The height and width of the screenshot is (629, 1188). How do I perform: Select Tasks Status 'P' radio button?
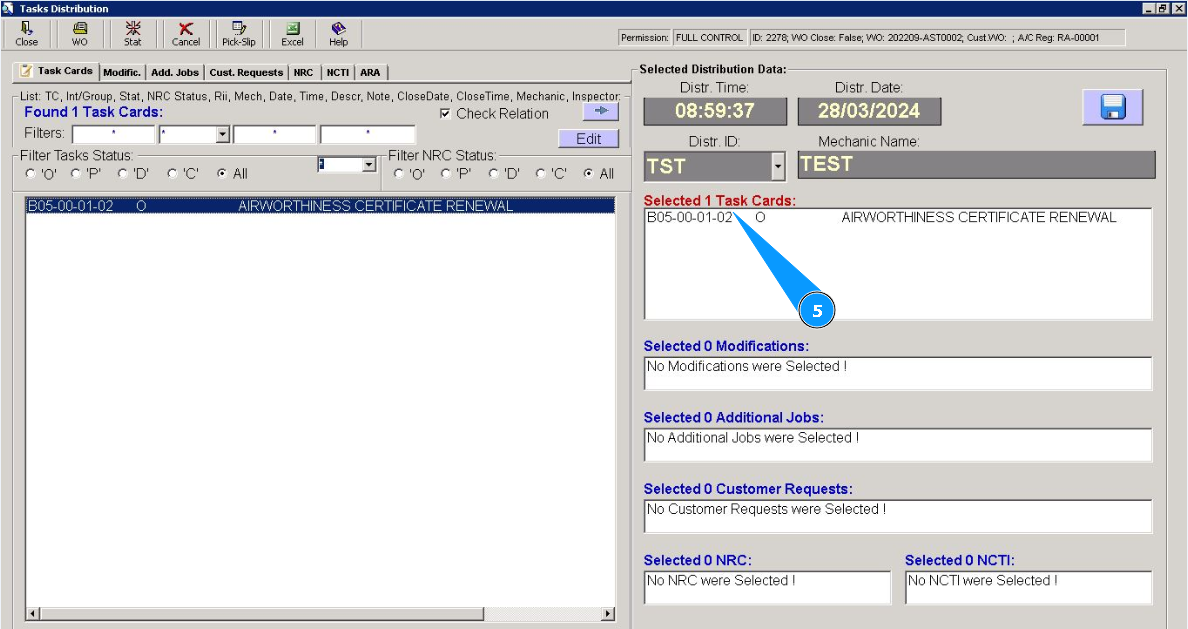pyautogui.click(x=76, y=174)
